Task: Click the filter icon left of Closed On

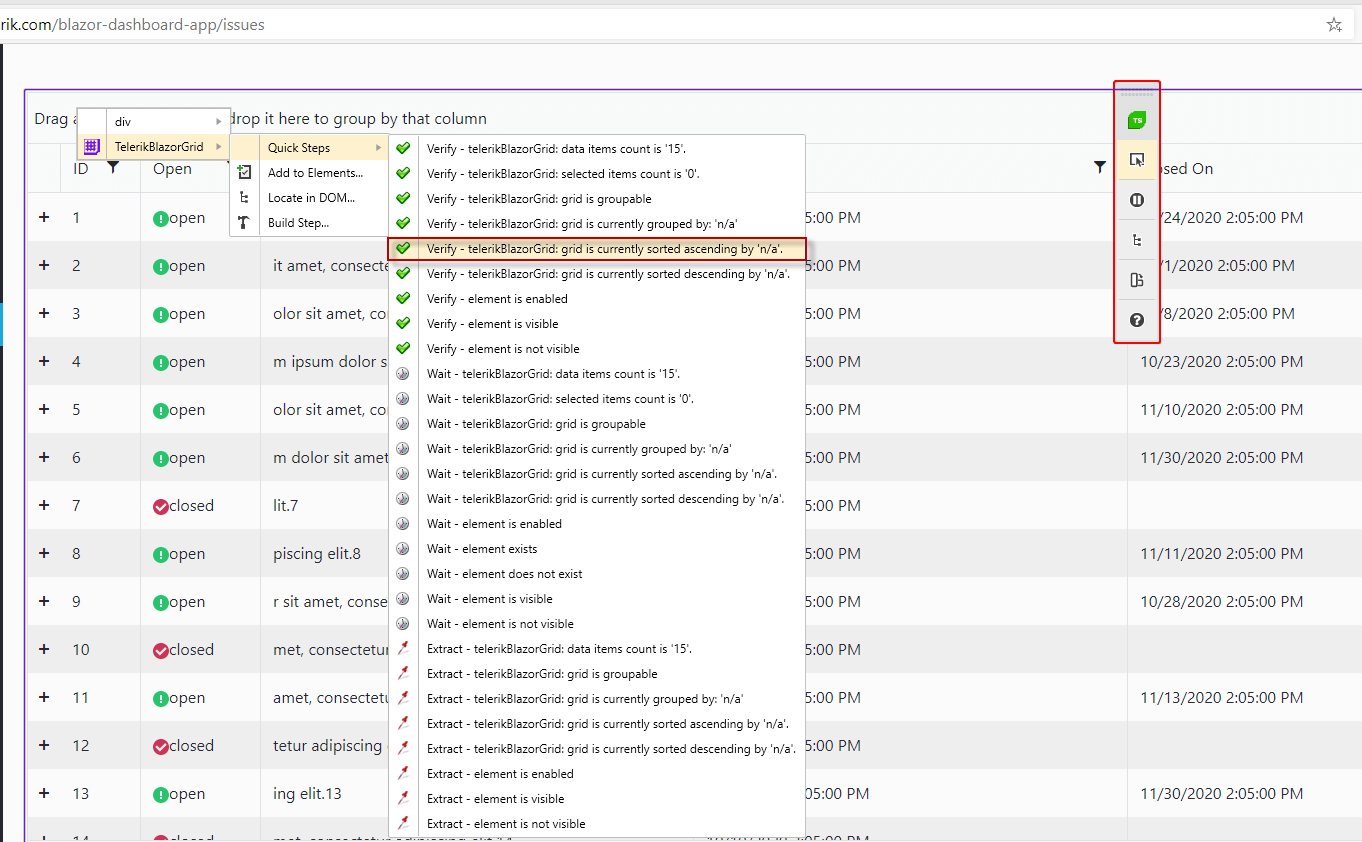Action: (1100, 167)
